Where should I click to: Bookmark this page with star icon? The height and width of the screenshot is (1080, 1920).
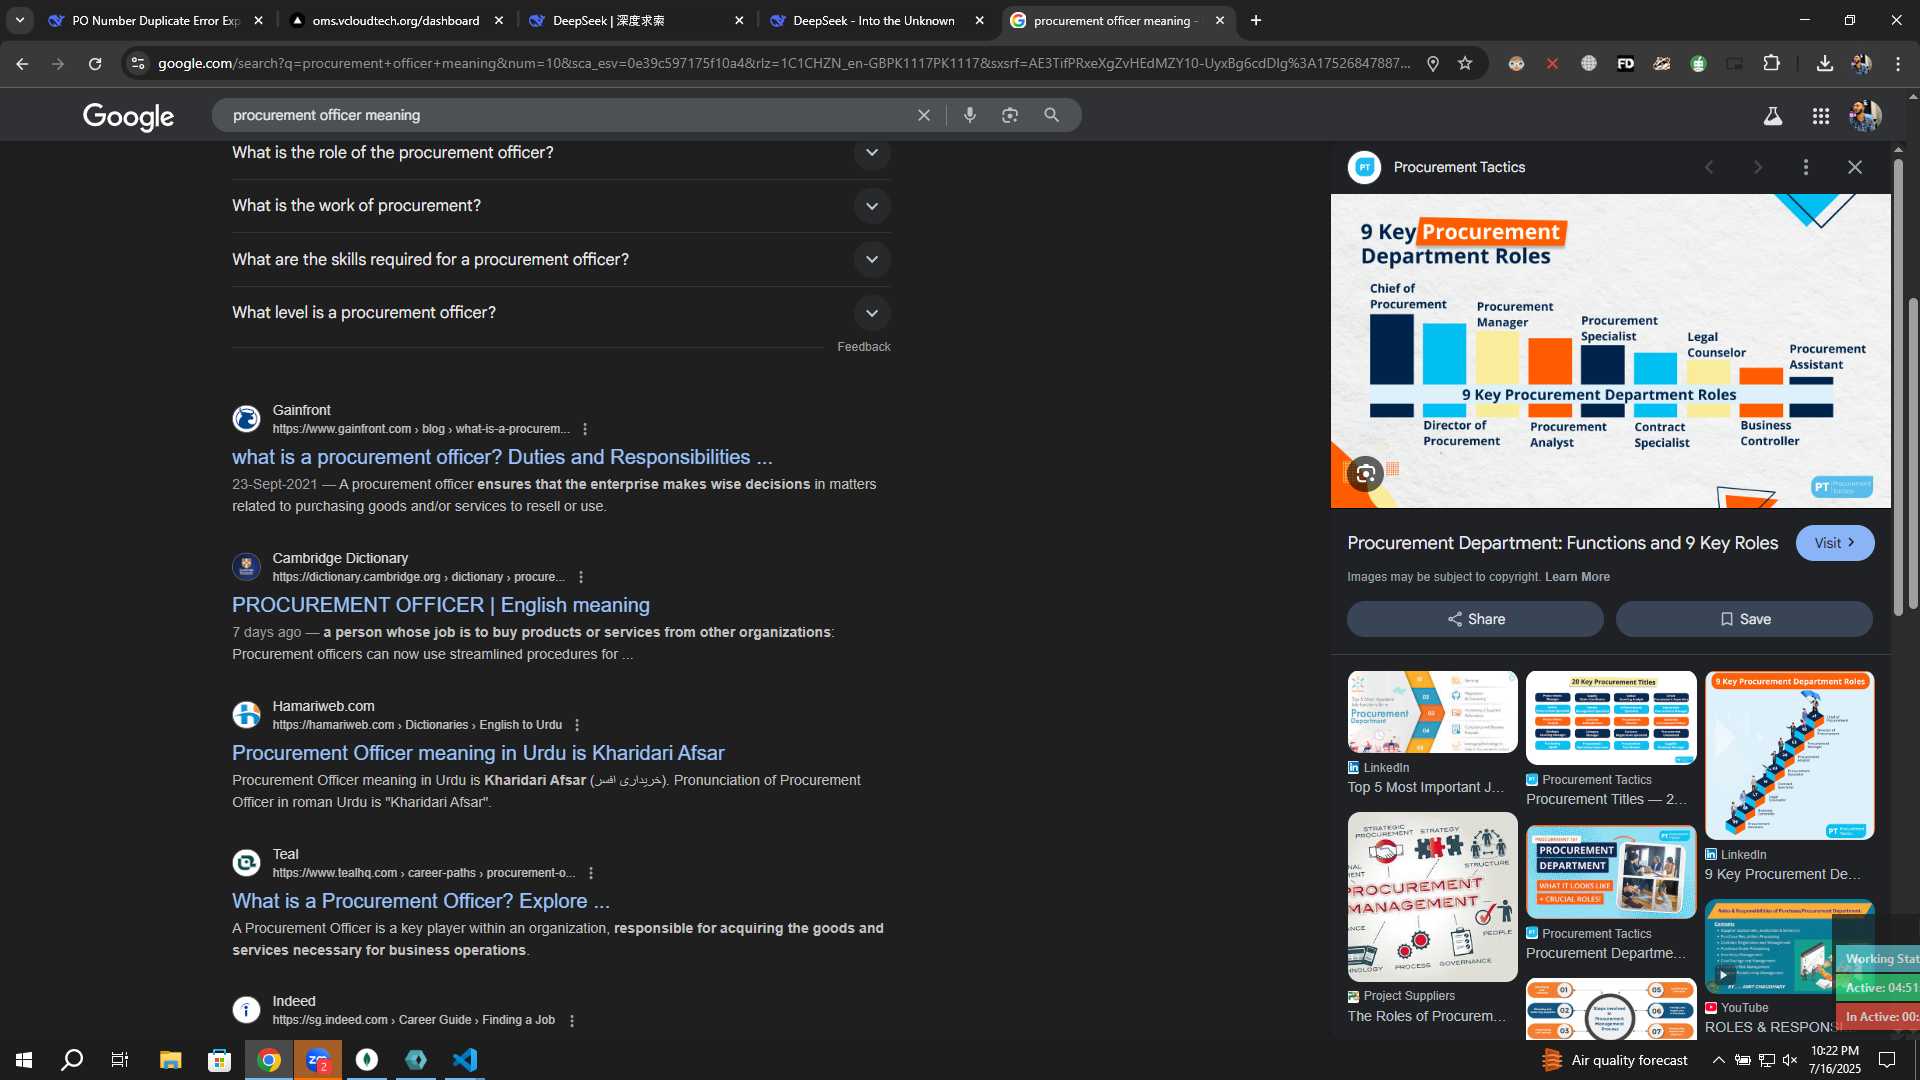pos(1465,63)
